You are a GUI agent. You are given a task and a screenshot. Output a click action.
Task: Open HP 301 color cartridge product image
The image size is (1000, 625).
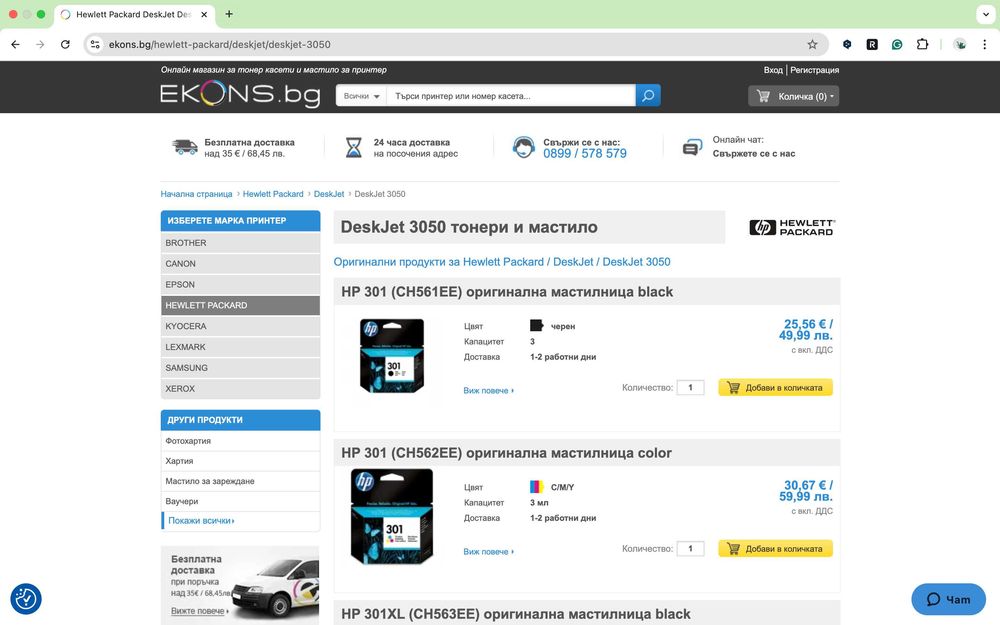pyautogui.click(x=392, y=517)
